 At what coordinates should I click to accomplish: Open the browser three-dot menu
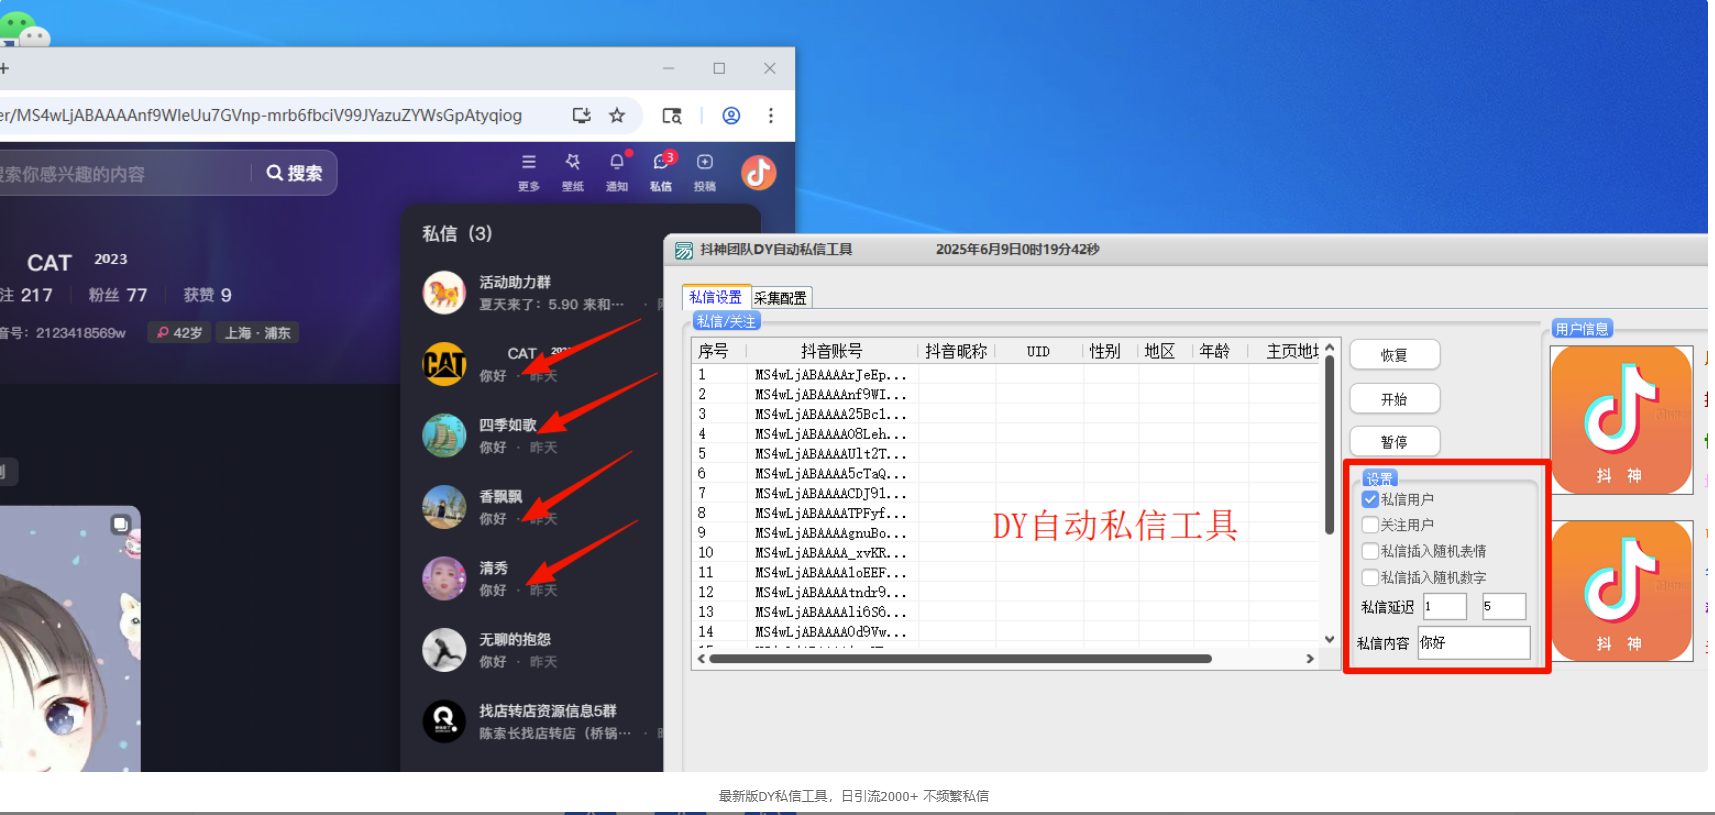770,115
